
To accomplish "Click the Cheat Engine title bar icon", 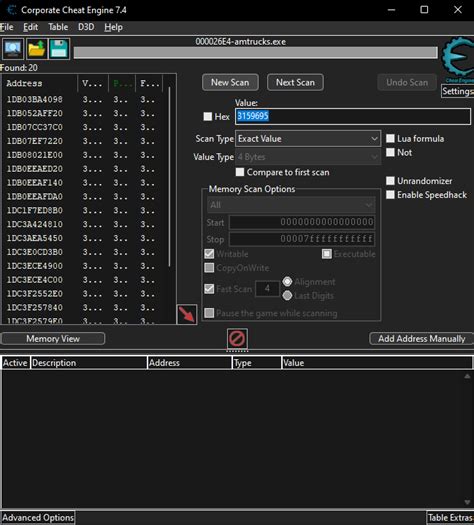I will click(11, 10).
